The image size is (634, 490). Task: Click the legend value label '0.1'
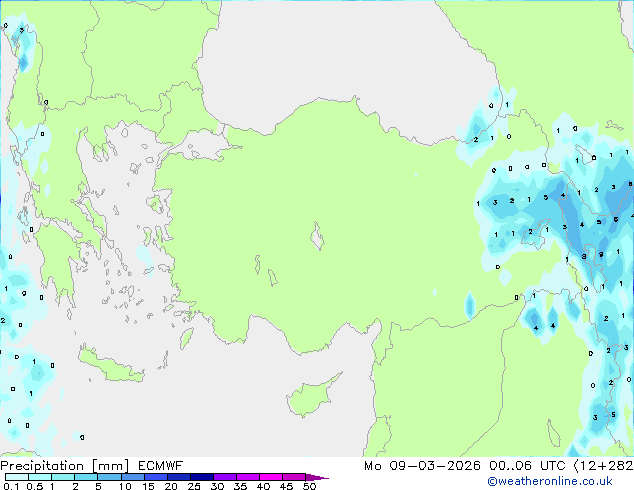click(x=11, y=486)
